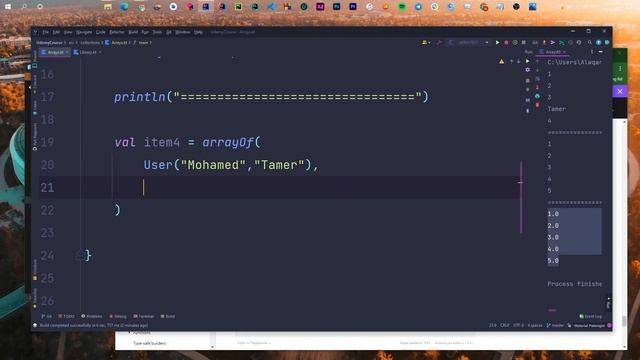The image size is (640, 360).
Task: Select the Run panel output tab
Action: [x=552, y=52]
